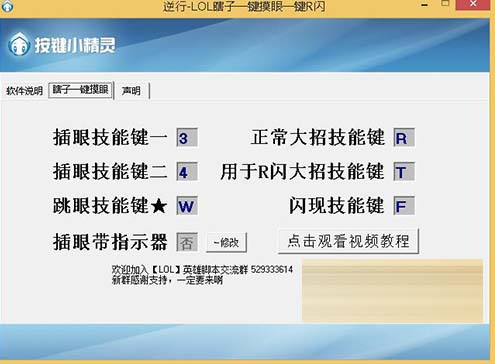Viewport: 495px width, 364px height.
Task: Click the 插眼带指示器 field showing 否
Action: tap(187, 242)
